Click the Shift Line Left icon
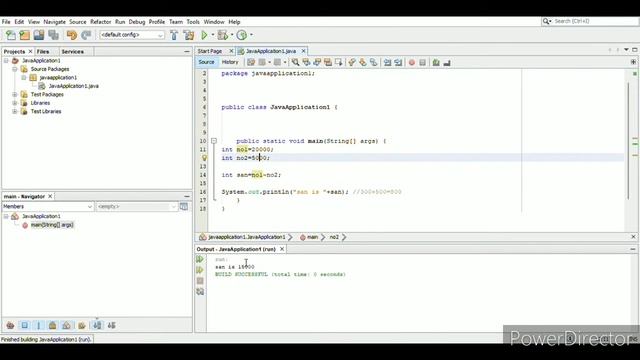Screen dimensions: 640x360 387,62
